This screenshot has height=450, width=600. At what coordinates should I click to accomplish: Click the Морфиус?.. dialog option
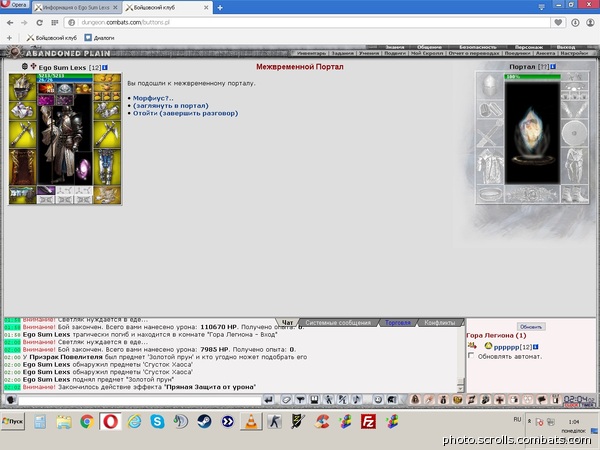click(153, 98)
